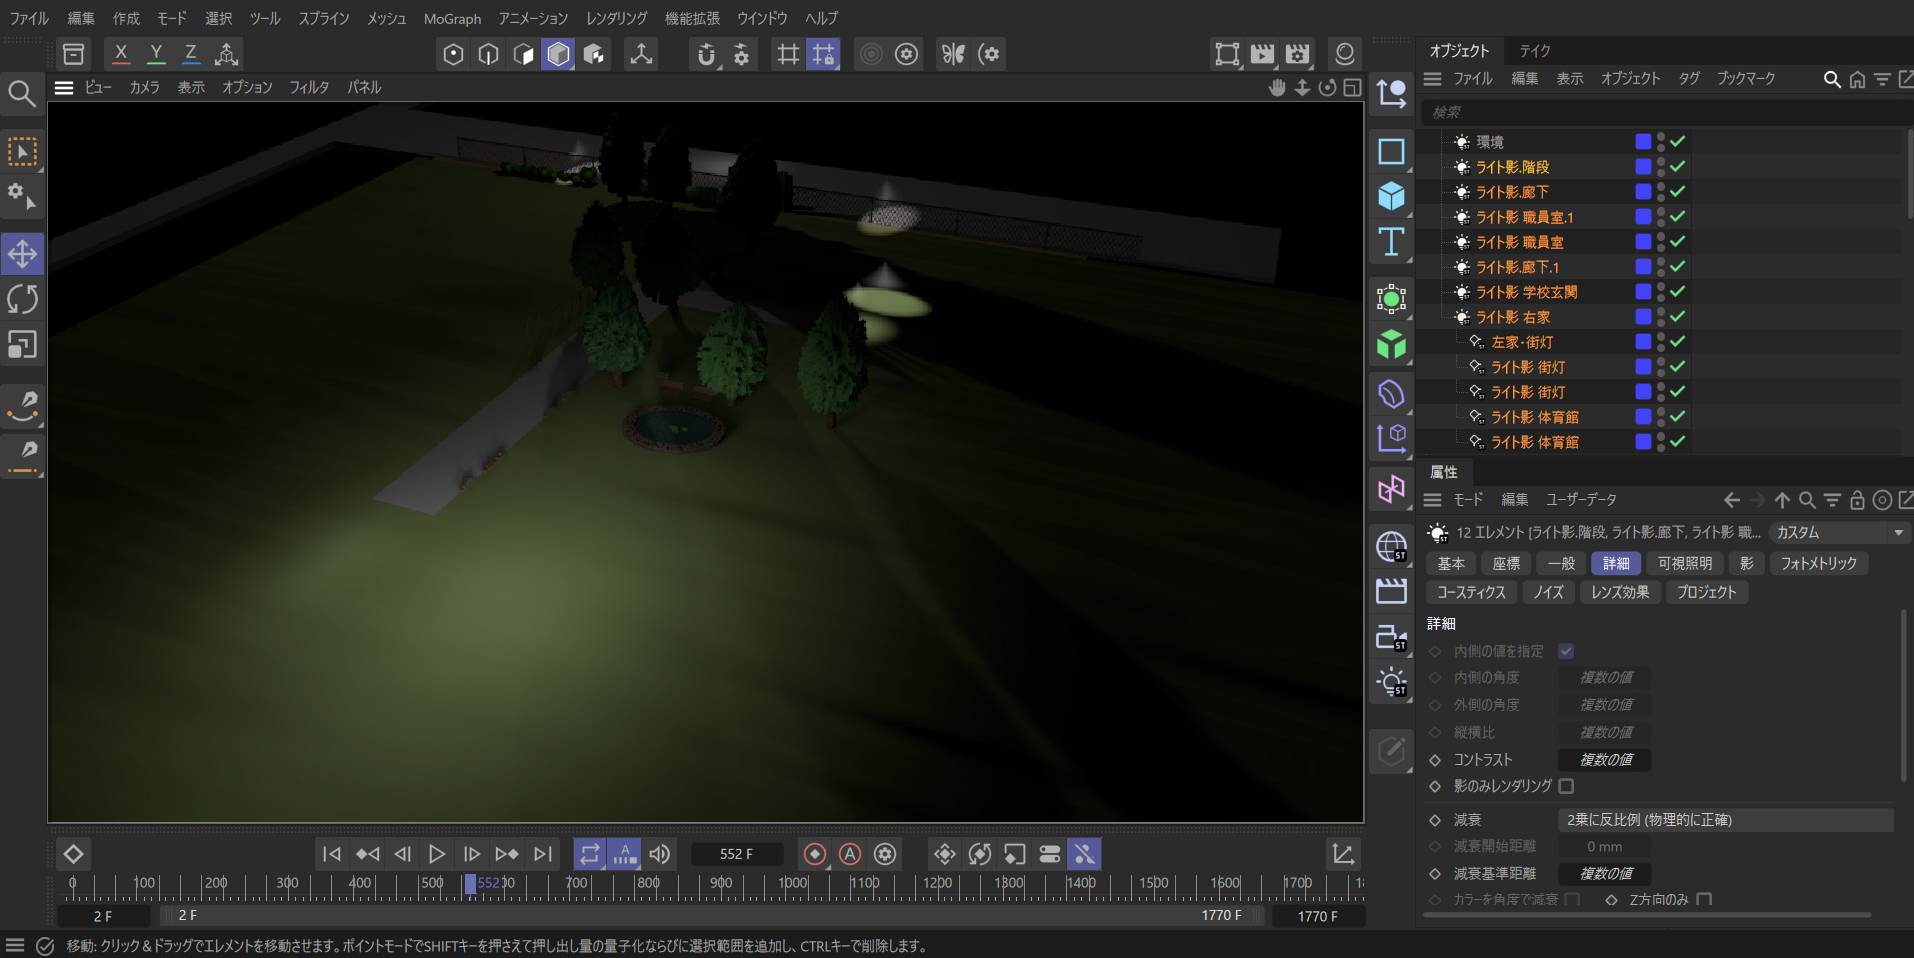
Task: Select the Scale tool icon
Action: (x=22, y=345)
